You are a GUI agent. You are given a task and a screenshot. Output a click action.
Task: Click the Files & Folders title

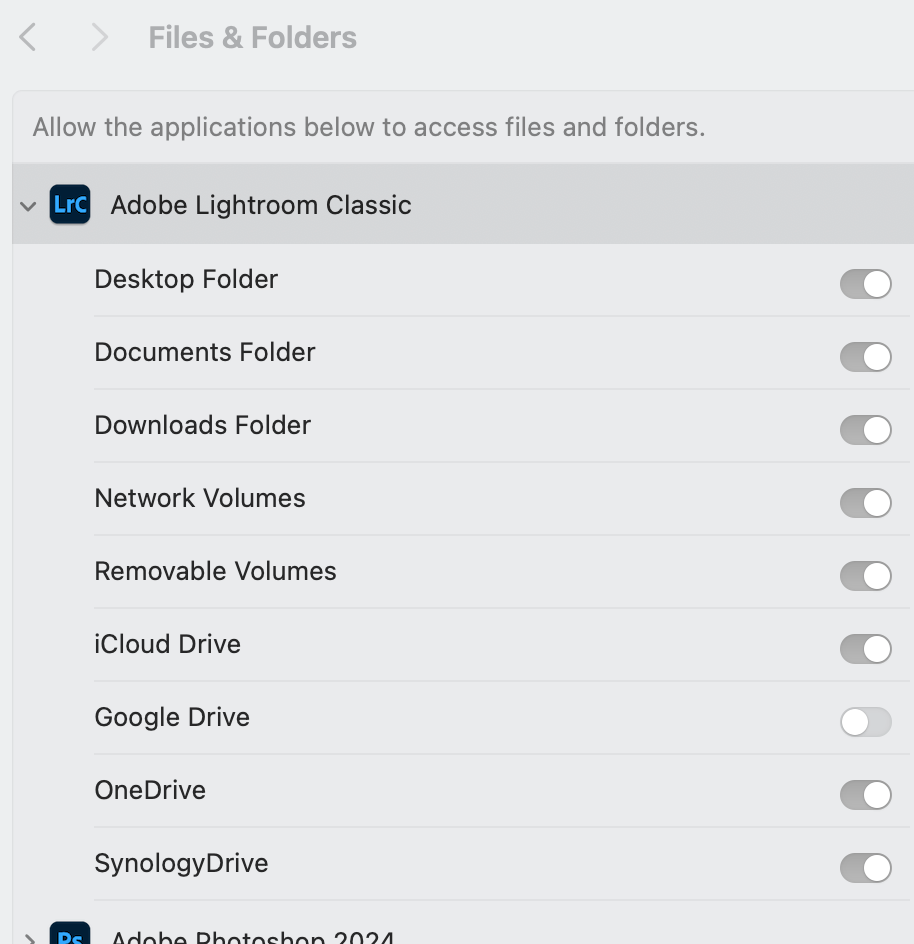[x=252, y=38]
